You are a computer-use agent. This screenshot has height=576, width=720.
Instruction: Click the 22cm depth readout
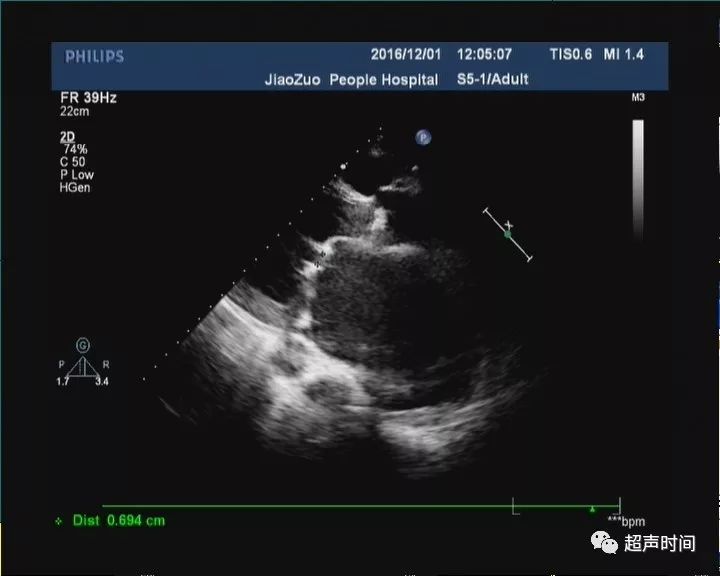[x=74, y=111]
